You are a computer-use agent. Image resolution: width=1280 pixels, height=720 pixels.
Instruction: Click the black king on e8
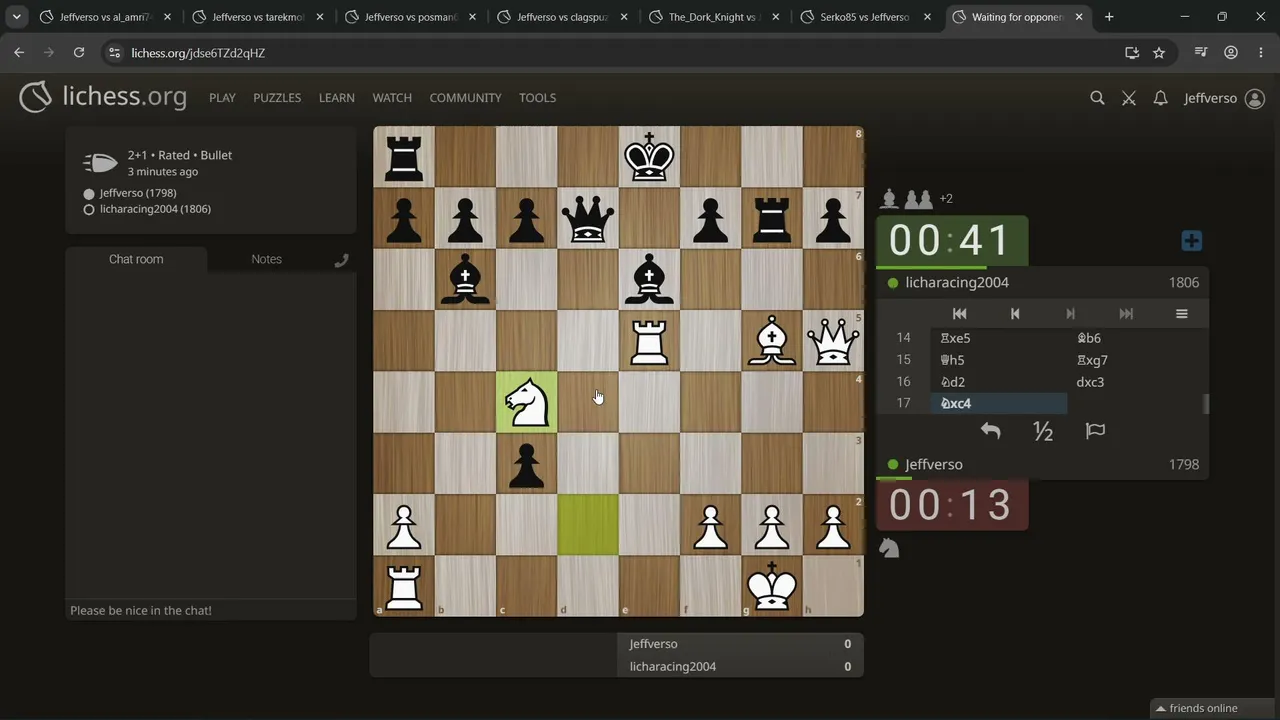[649, 157]
